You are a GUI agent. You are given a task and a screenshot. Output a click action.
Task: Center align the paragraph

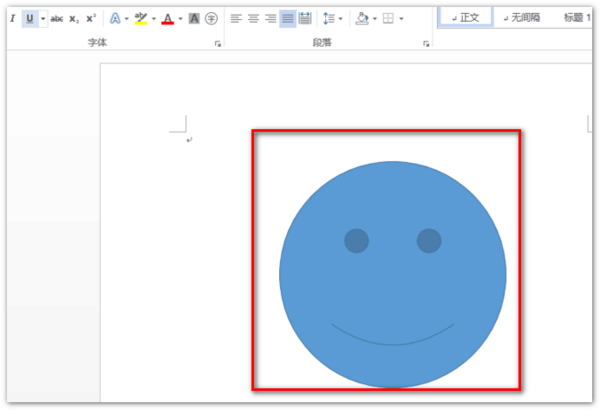click(x=253, y=18)
